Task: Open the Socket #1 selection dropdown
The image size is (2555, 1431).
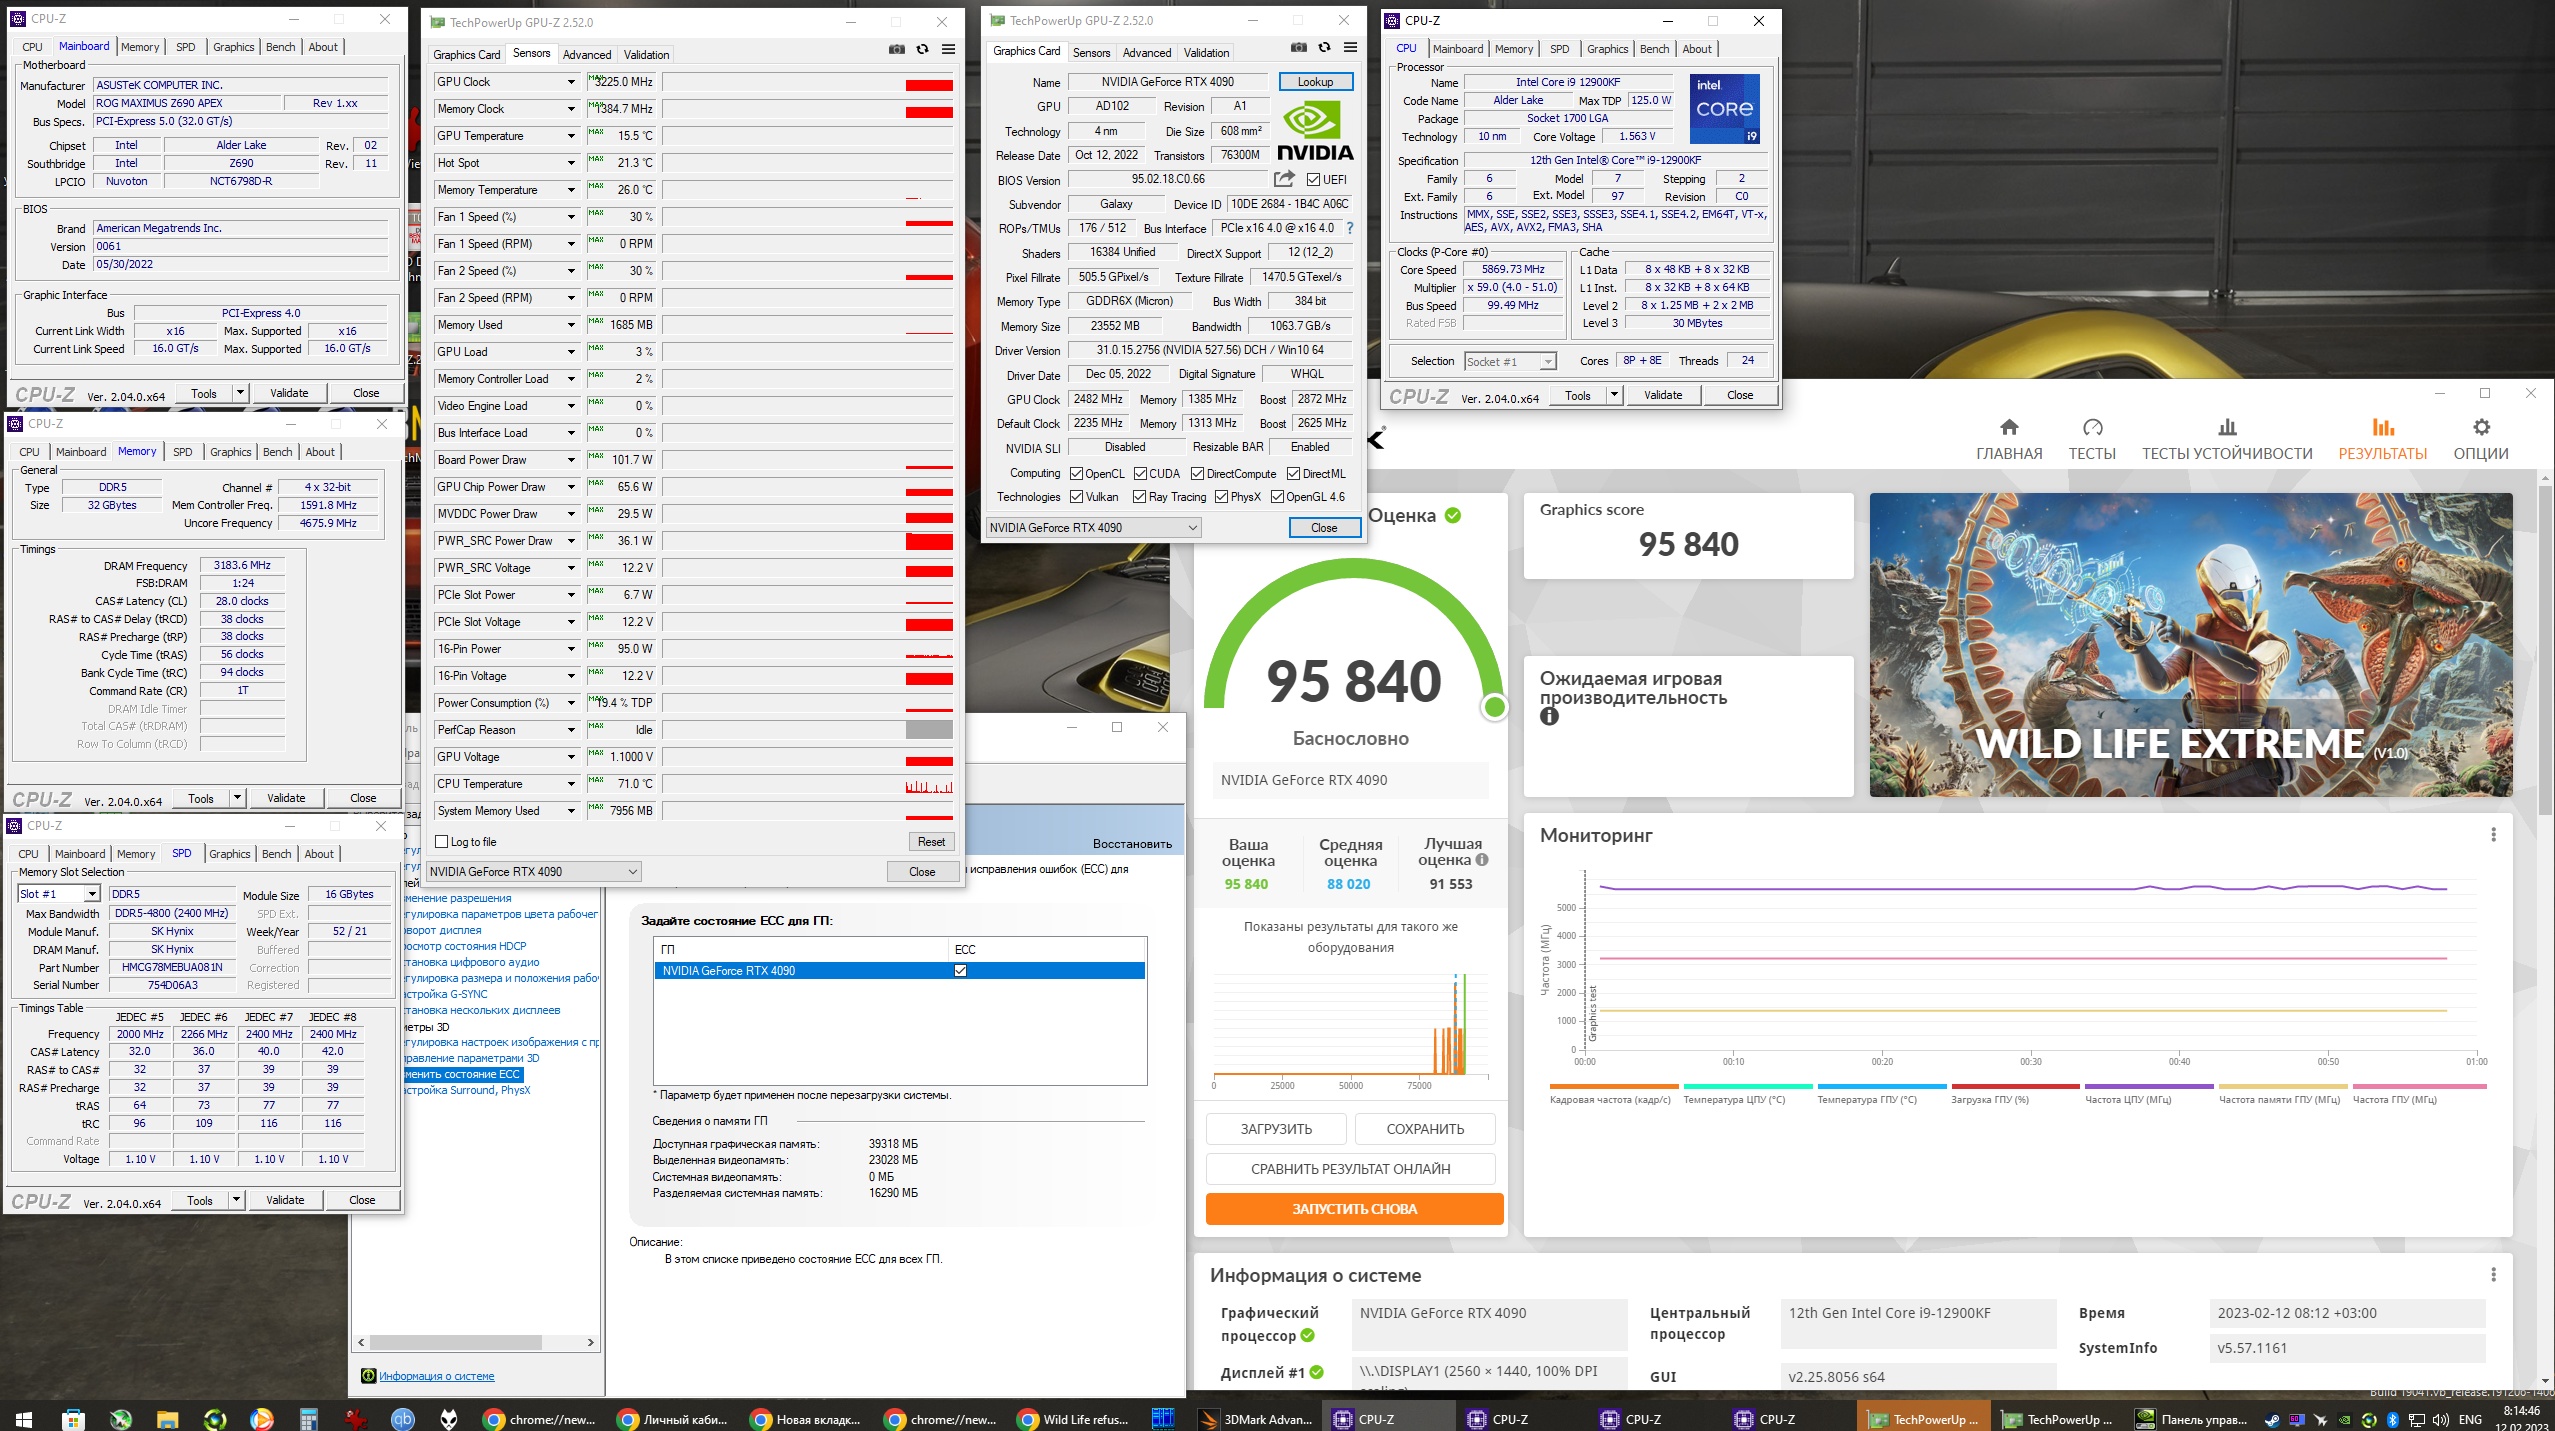Action: [1511, 362]
